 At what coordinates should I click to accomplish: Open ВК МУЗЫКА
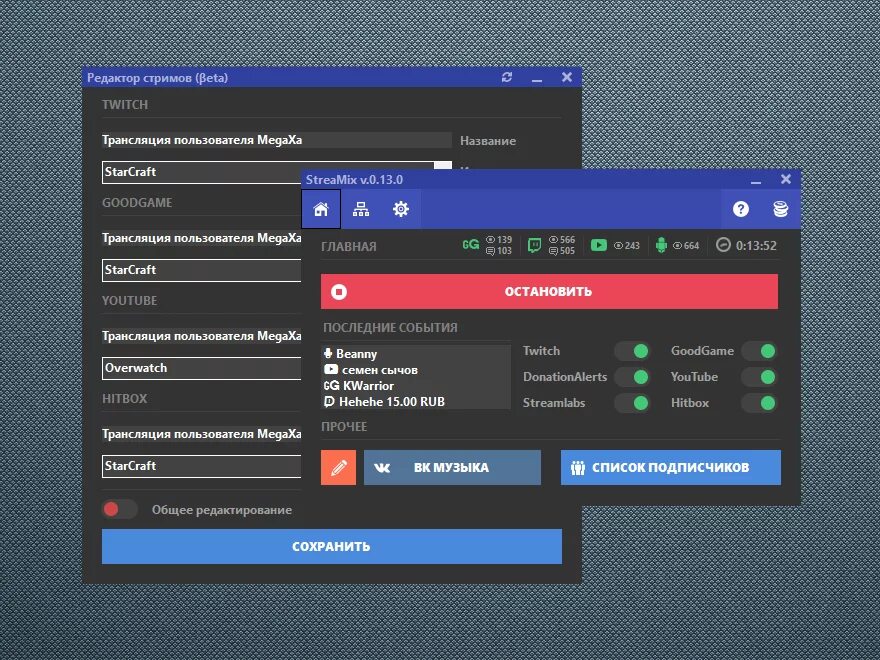pos(452,467)
